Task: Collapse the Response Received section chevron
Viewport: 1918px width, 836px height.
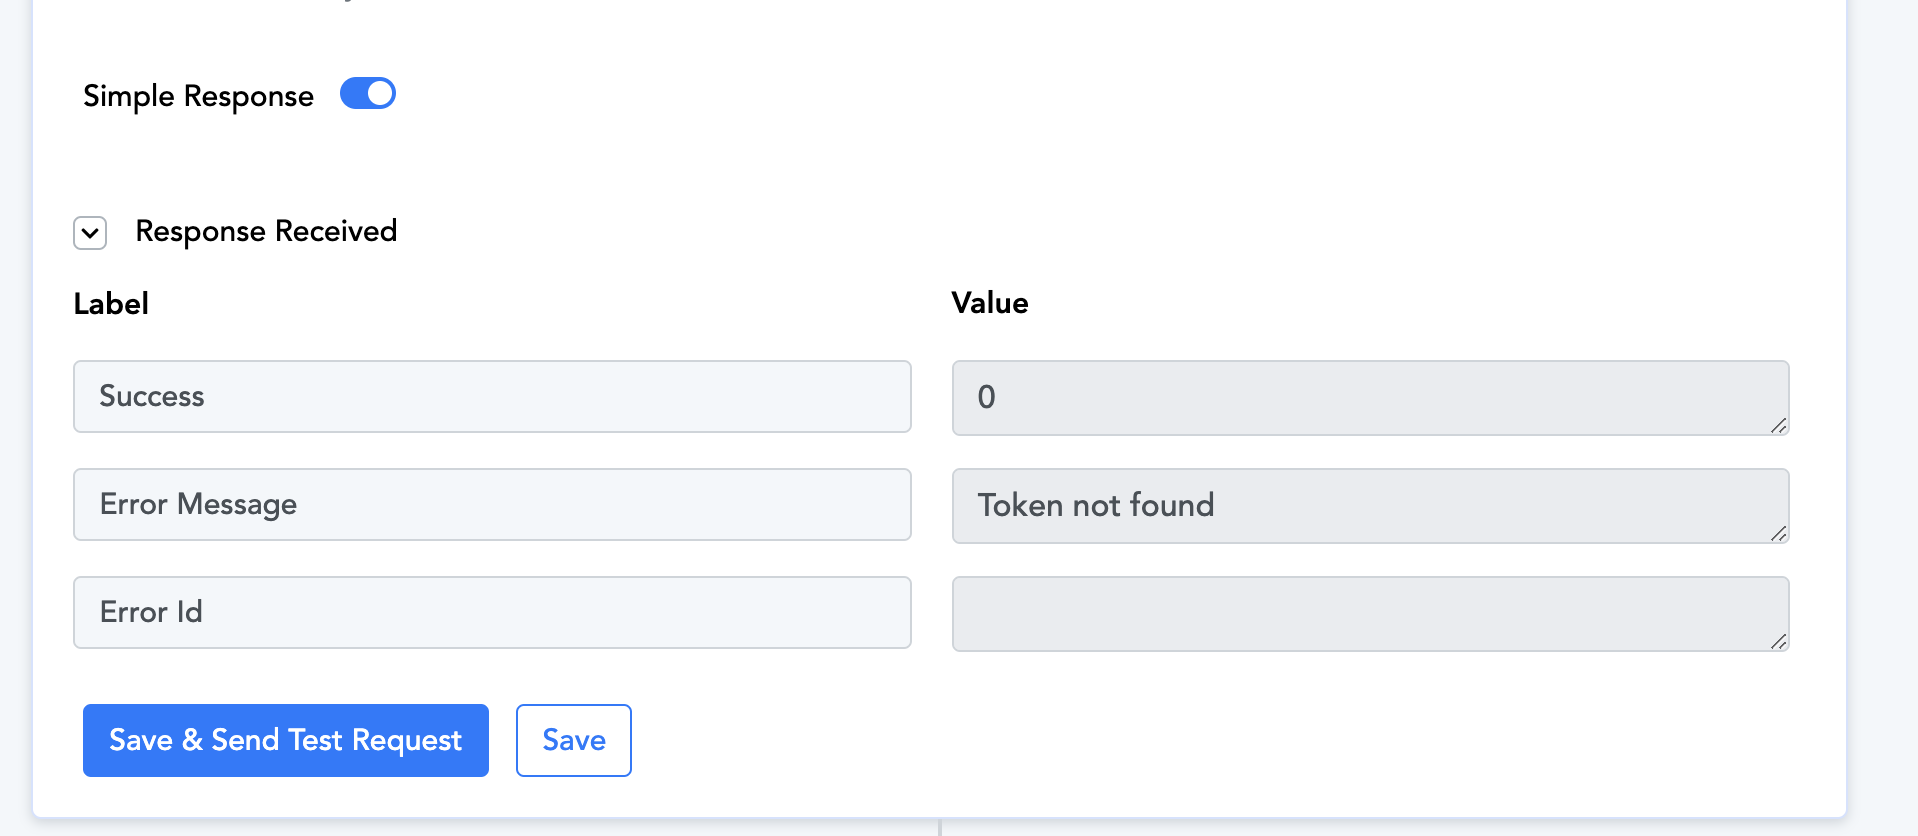Action: (90, 233)
